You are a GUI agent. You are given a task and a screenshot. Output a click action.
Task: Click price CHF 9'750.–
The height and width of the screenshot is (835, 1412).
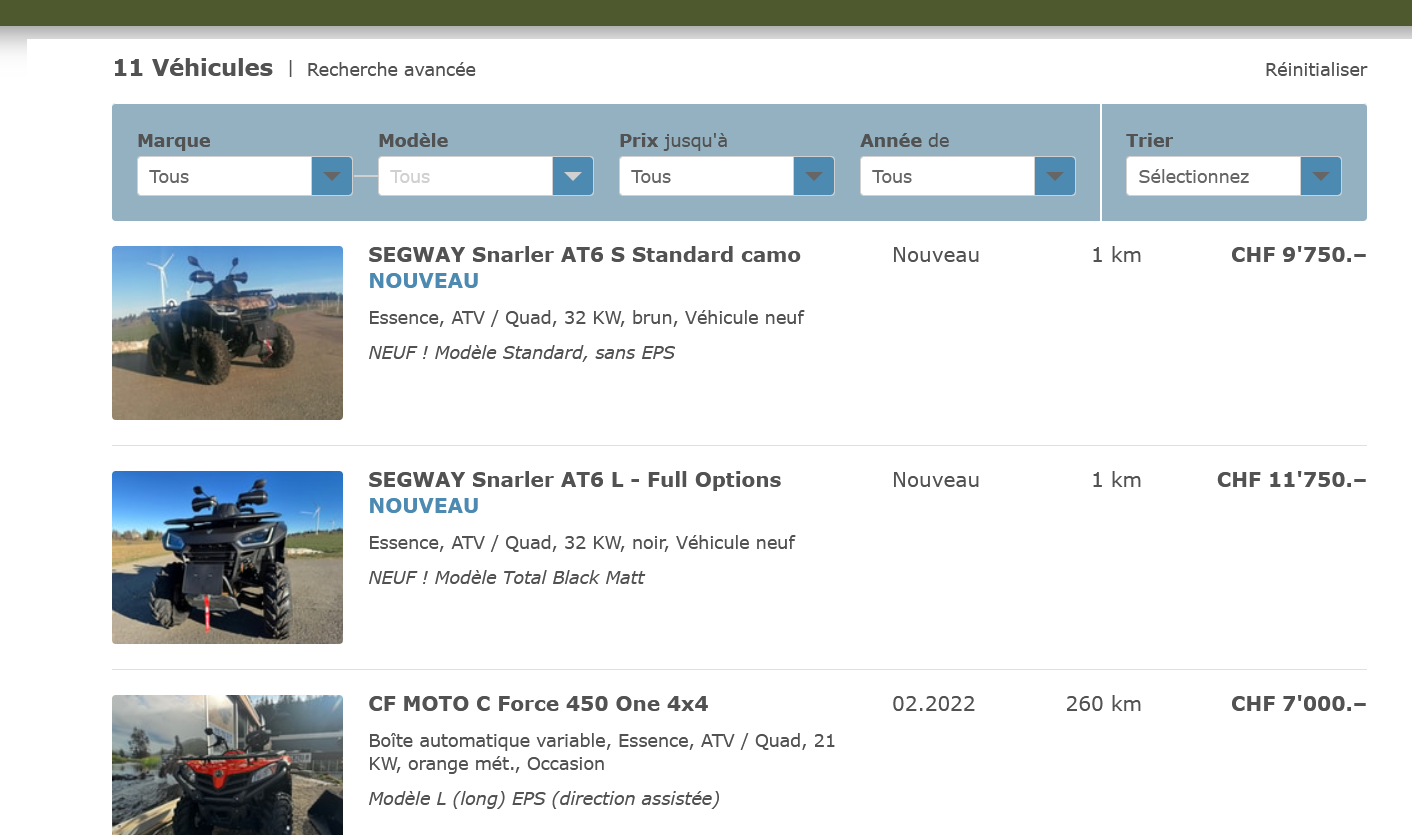tap(1298, 255)
